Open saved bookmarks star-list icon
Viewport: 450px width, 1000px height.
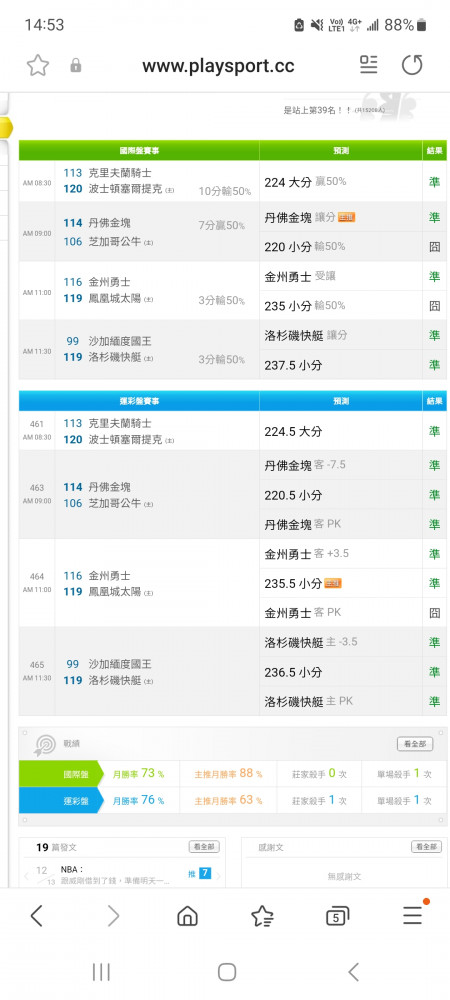point(263,916)
